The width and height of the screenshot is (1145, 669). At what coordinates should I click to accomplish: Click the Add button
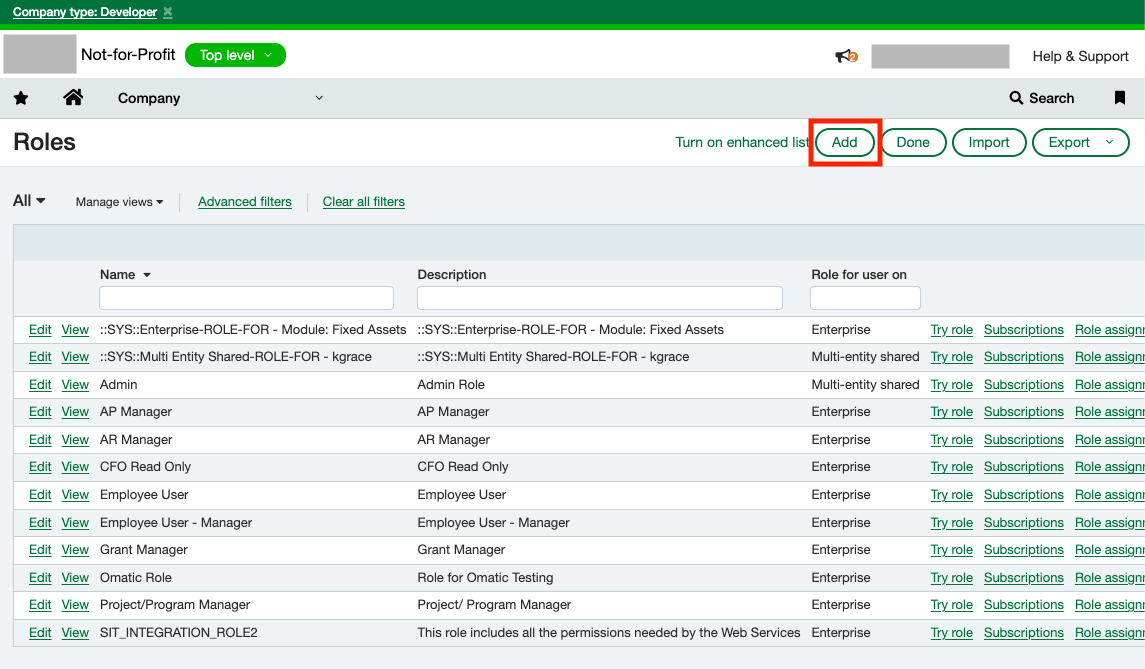click(x=845, y=142)
